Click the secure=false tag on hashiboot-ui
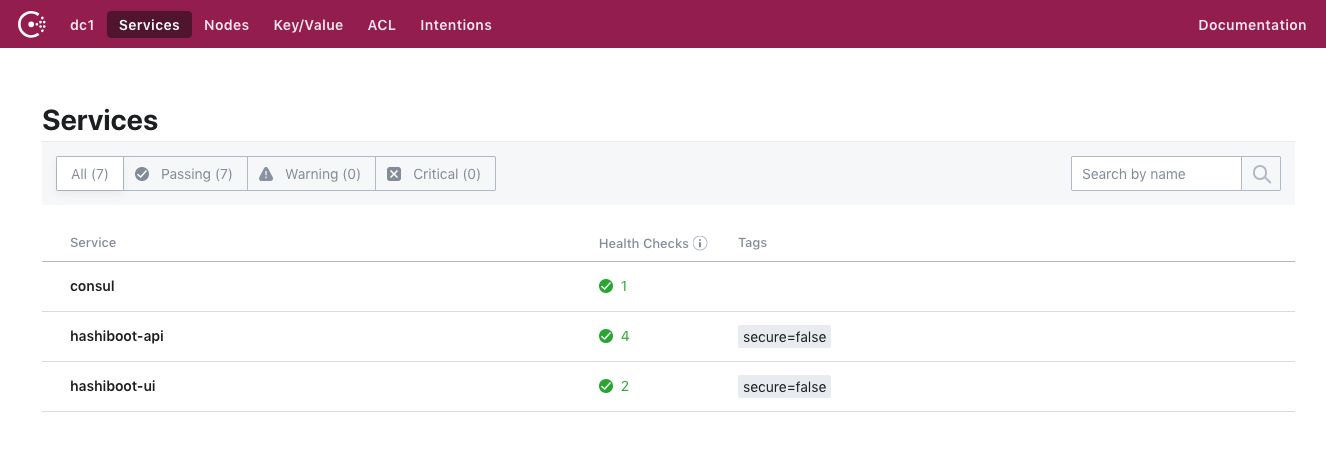 point(784,387)
